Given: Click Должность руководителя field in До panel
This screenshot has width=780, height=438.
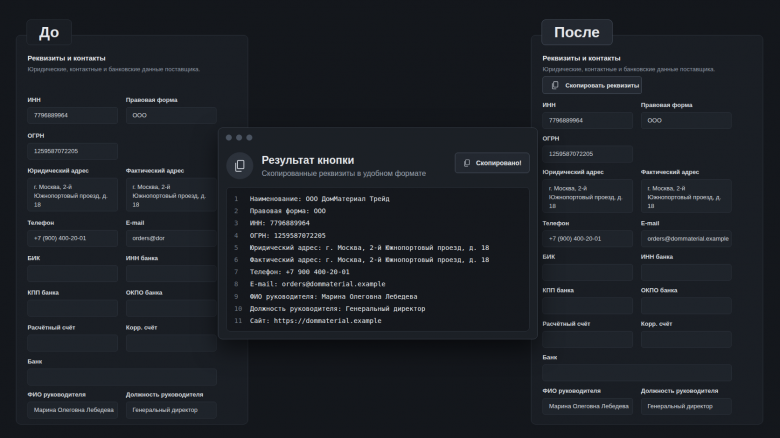Looking at the screenshot, I should pos(171,410).
